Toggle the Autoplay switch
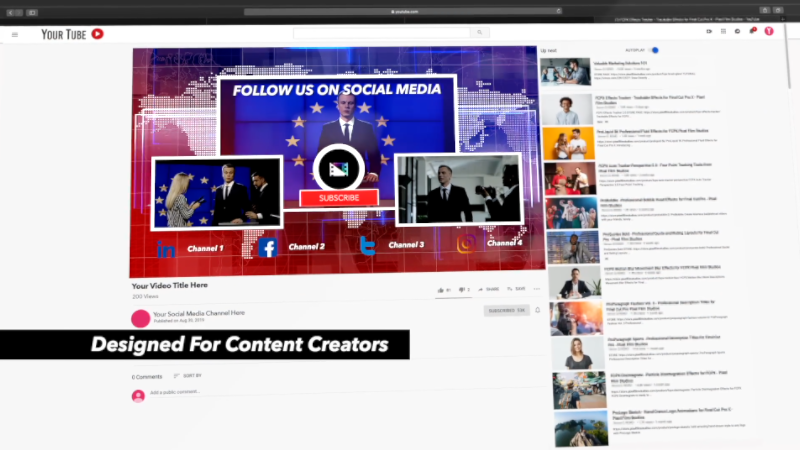The width and height of the screenshot is (800, 450). click(654, 50)
